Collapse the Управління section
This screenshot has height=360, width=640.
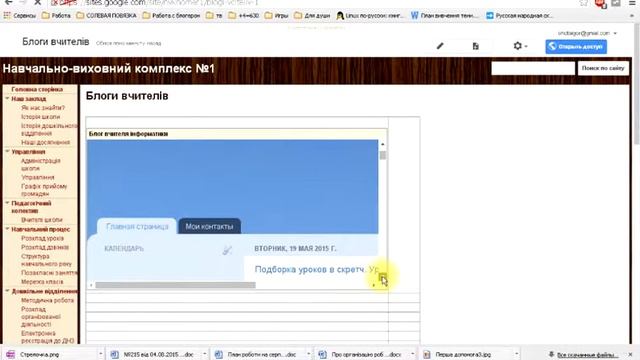[x=7, y=151]
